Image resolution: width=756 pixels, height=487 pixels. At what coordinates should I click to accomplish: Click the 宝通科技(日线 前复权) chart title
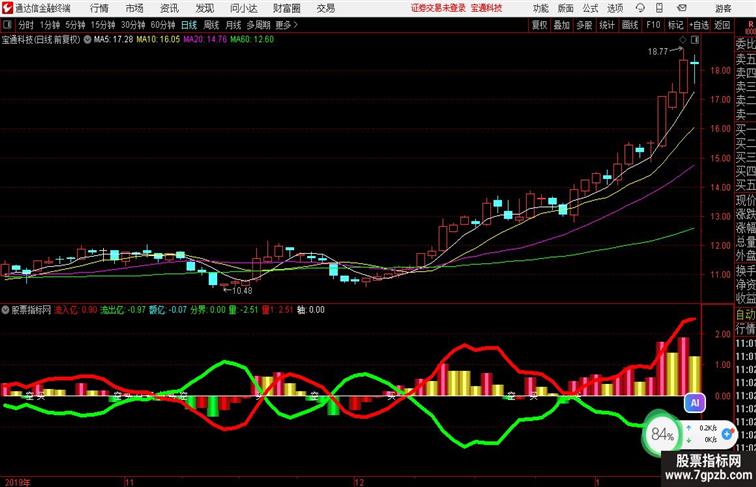pos(41,40)
